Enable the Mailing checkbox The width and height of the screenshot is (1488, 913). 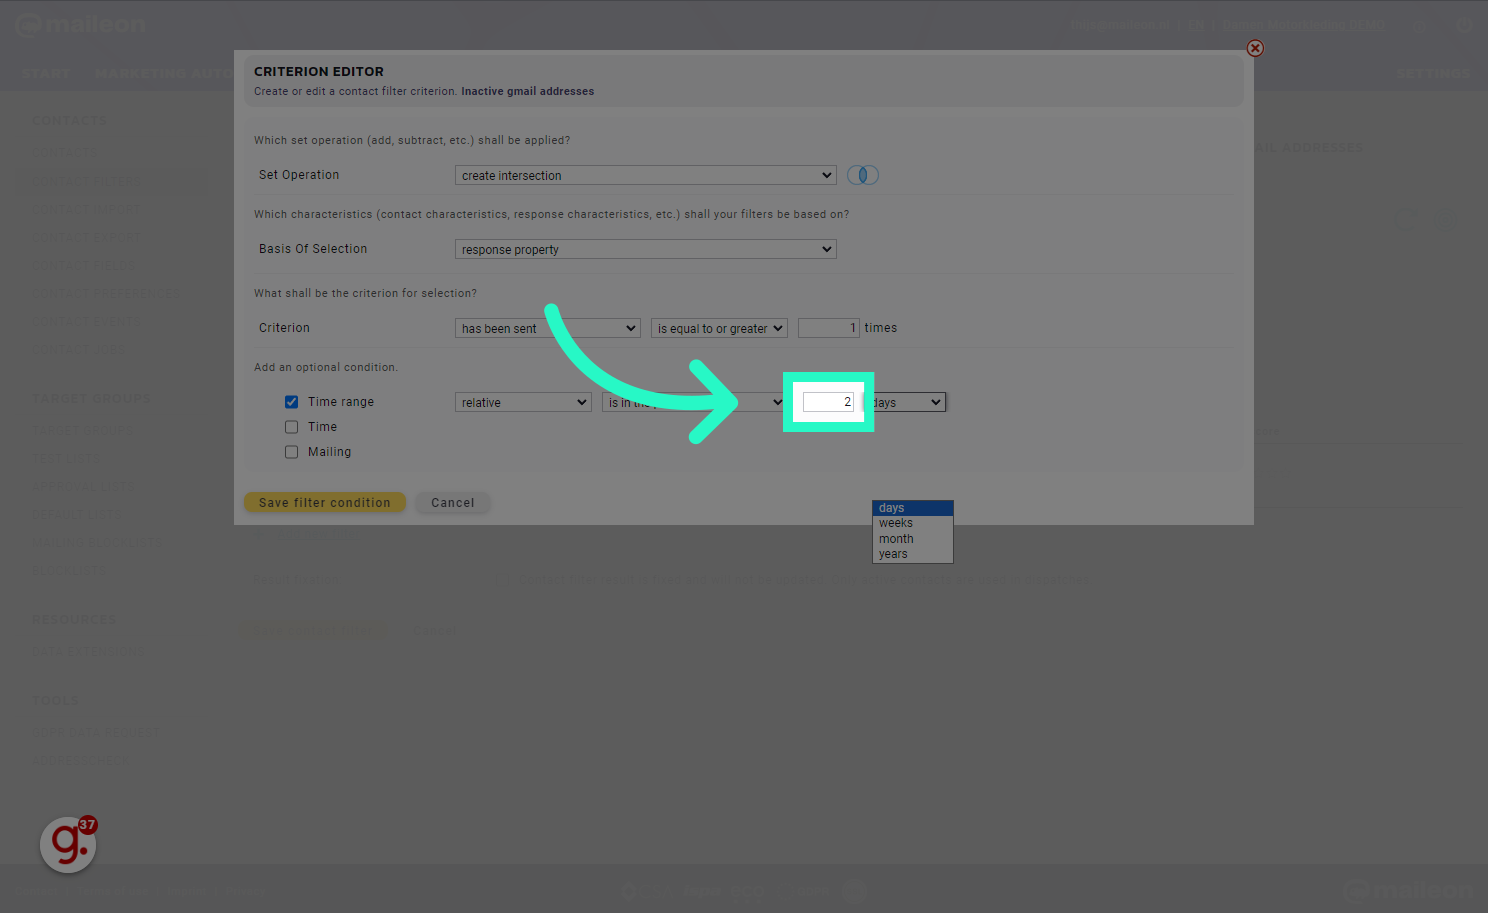291,452
